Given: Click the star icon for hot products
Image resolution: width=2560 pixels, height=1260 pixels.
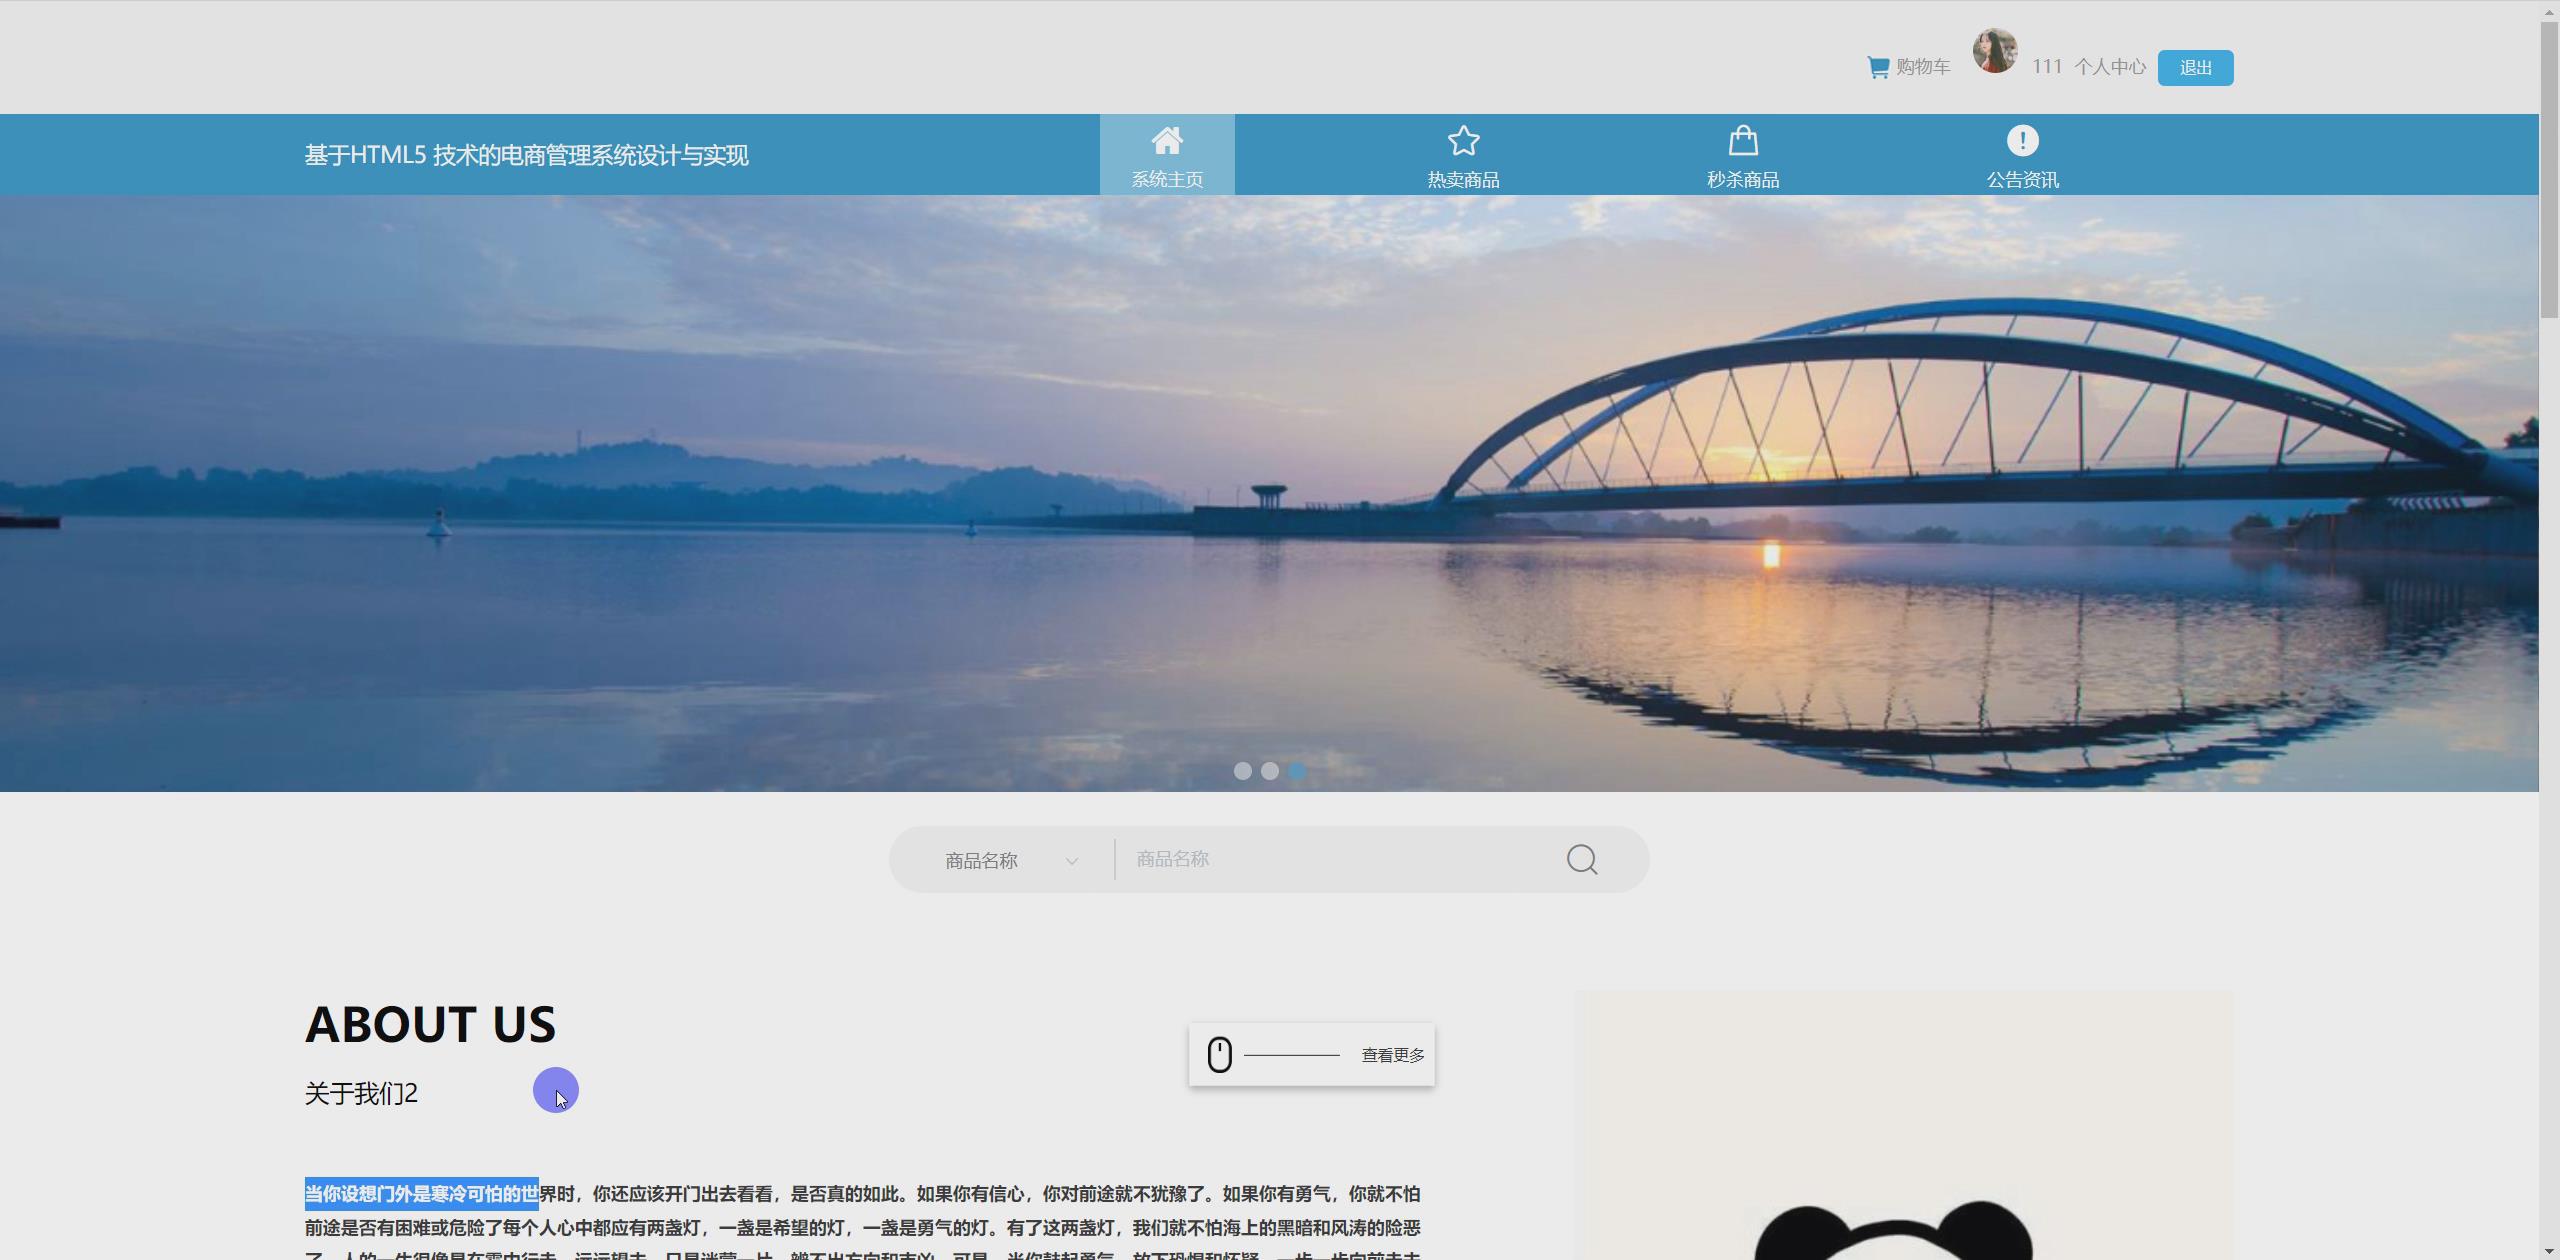Looking at the screenshot, I should point(1463,141).
